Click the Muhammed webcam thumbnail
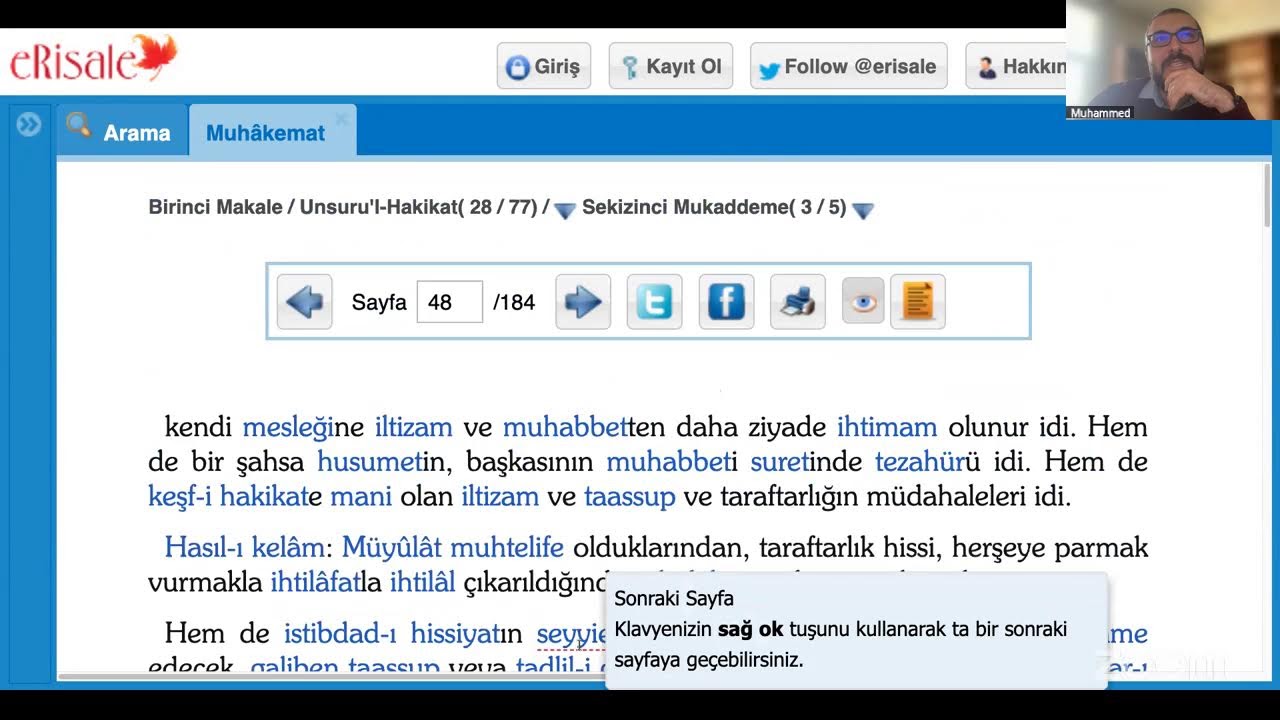Viewport: 1280px width, 720px height. 1173,60
